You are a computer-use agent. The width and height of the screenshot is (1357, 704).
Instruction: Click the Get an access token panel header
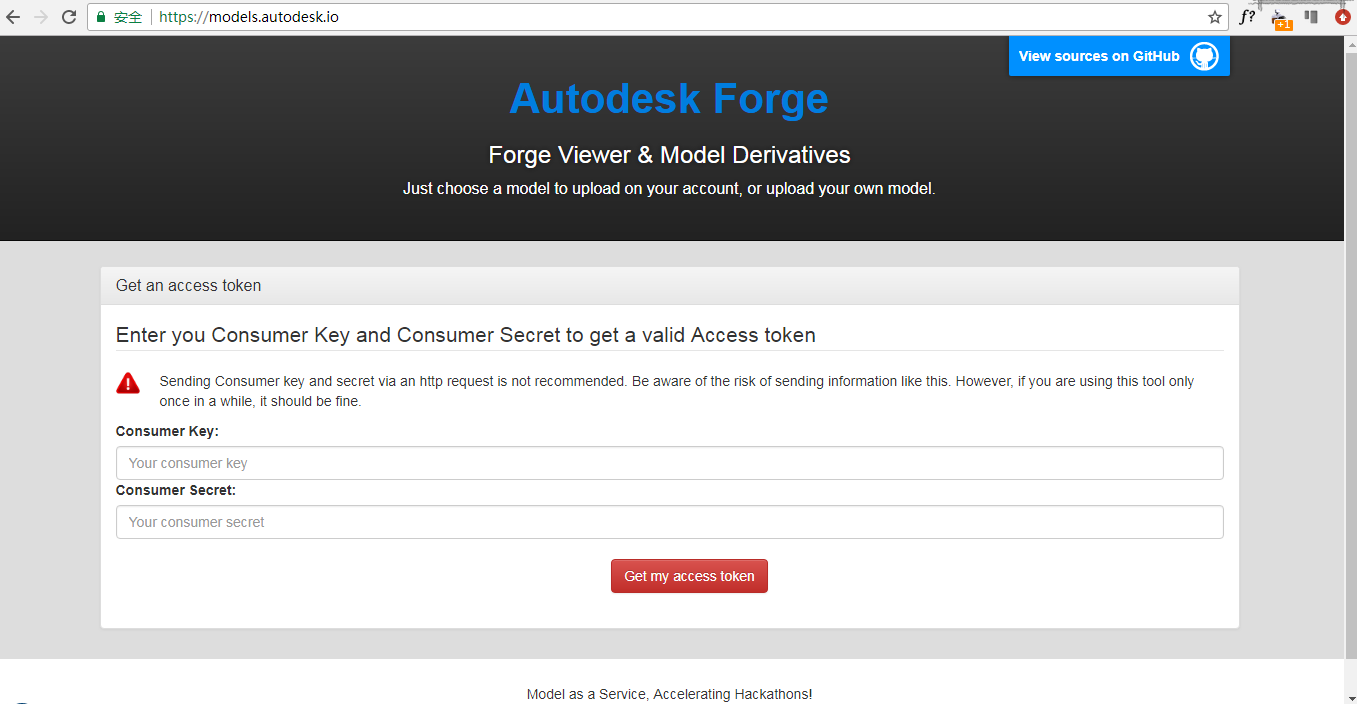click(669, 285)
